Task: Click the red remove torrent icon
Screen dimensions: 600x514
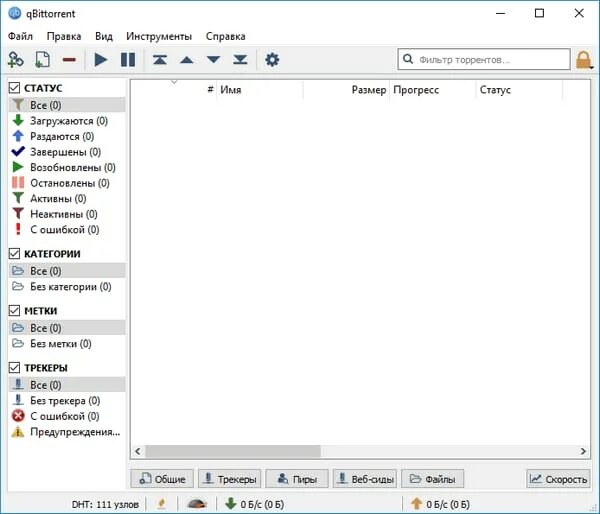Action: point(69,60)
